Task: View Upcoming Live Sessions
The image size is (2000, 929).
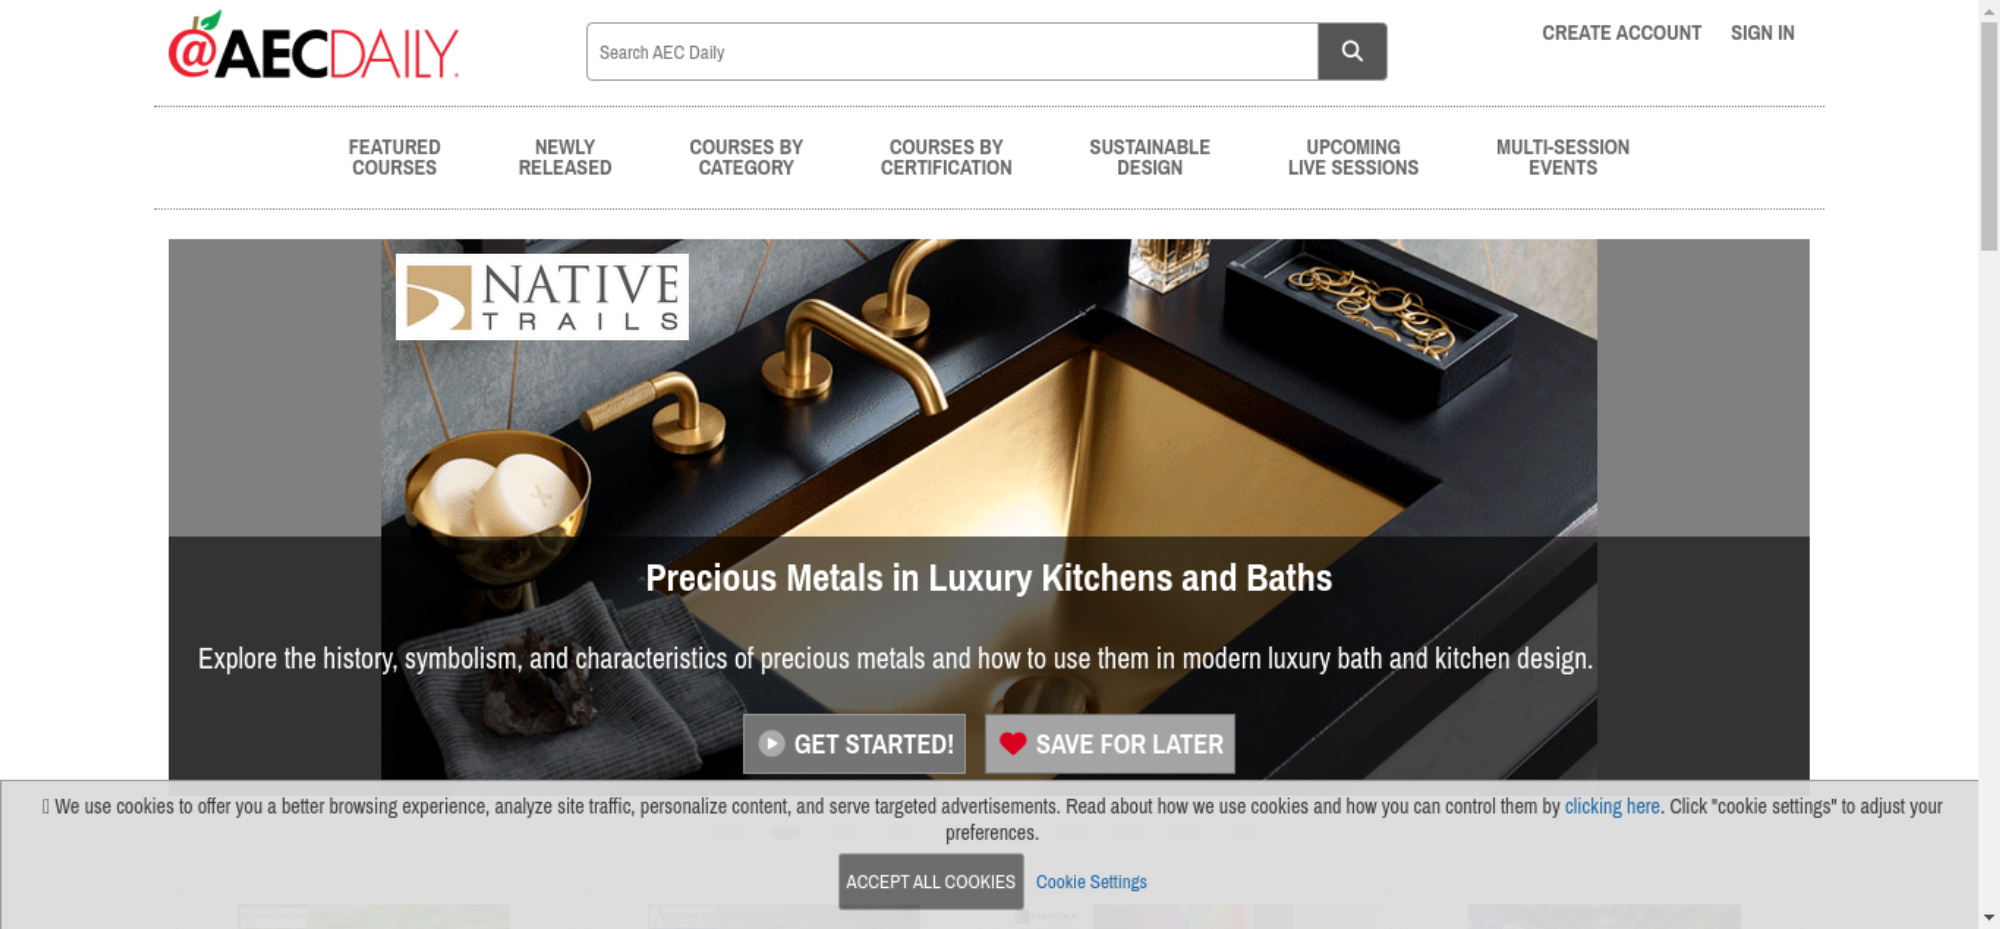Action: pos(1353,157)
